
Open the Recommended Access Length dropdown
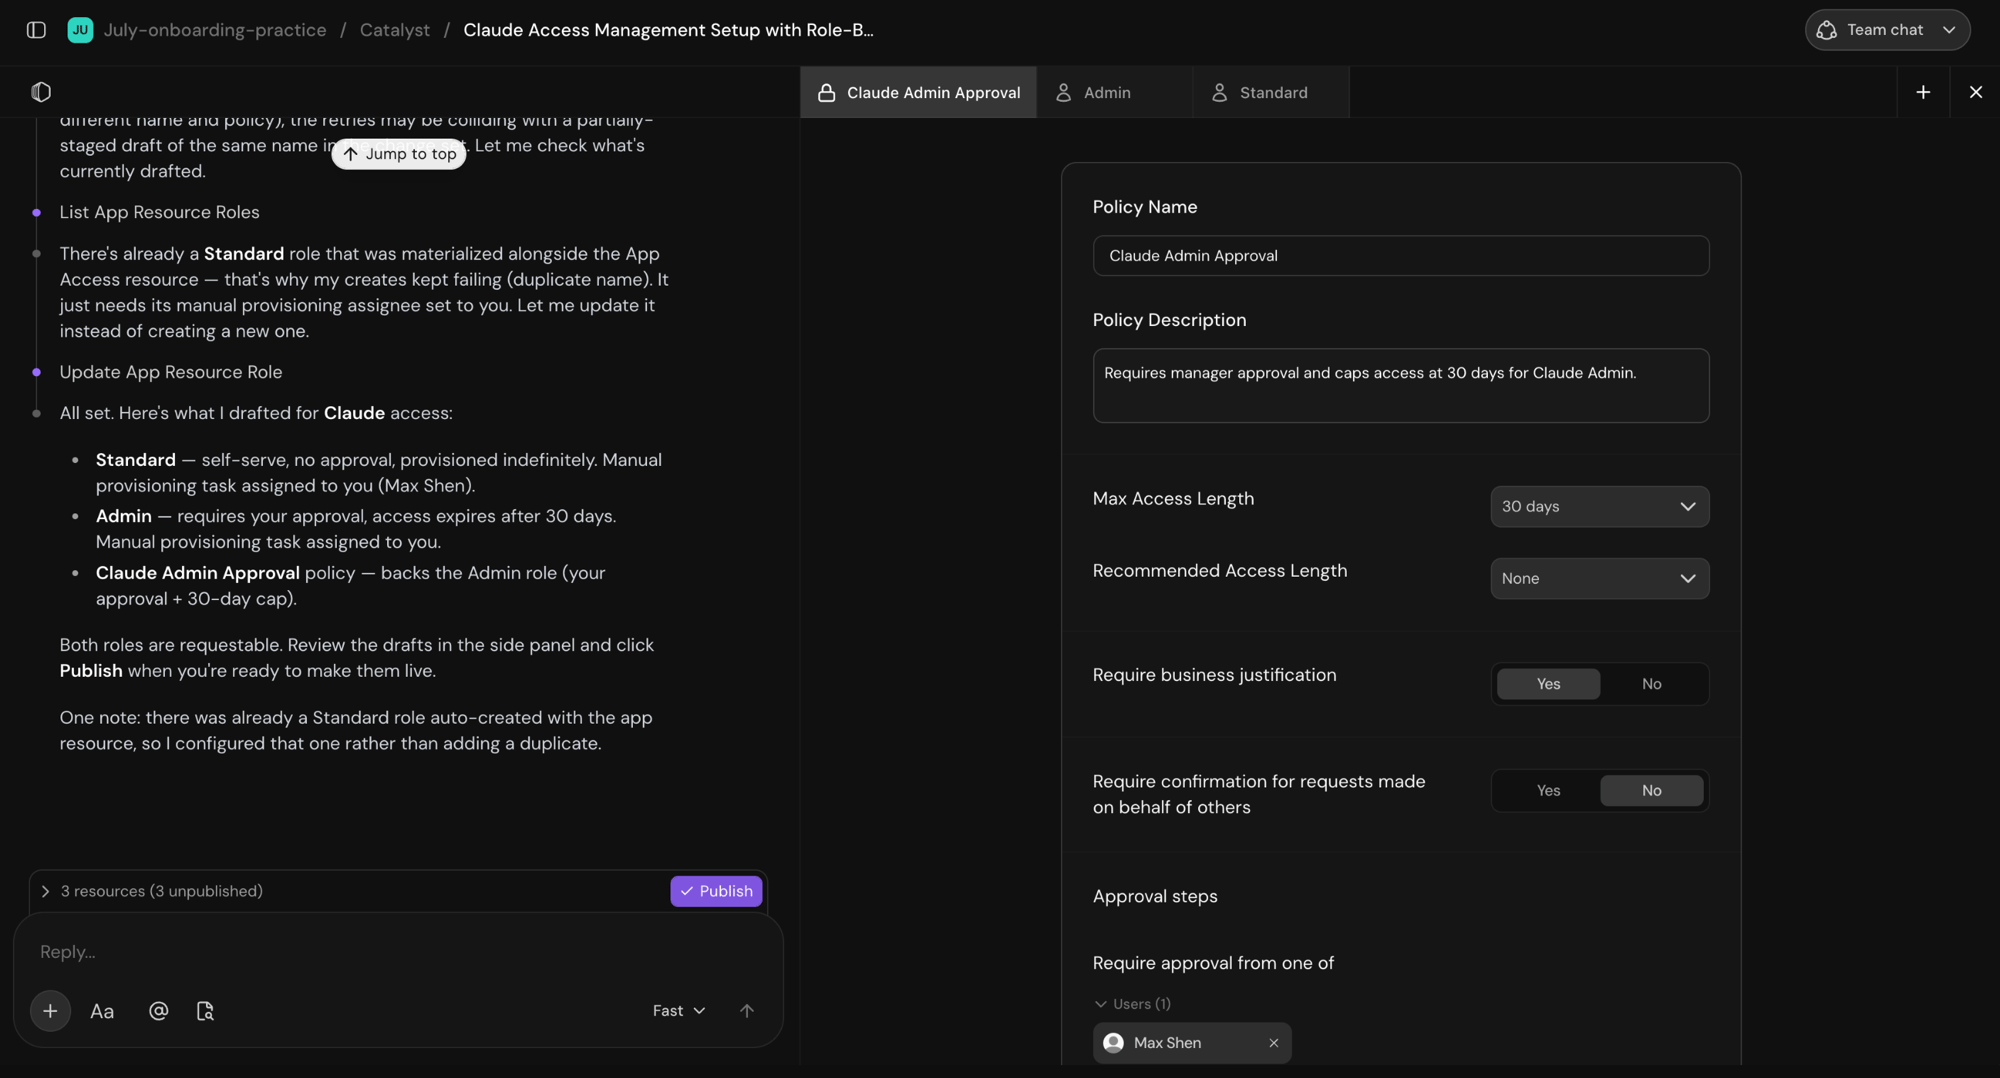(x=1599, y=579)
